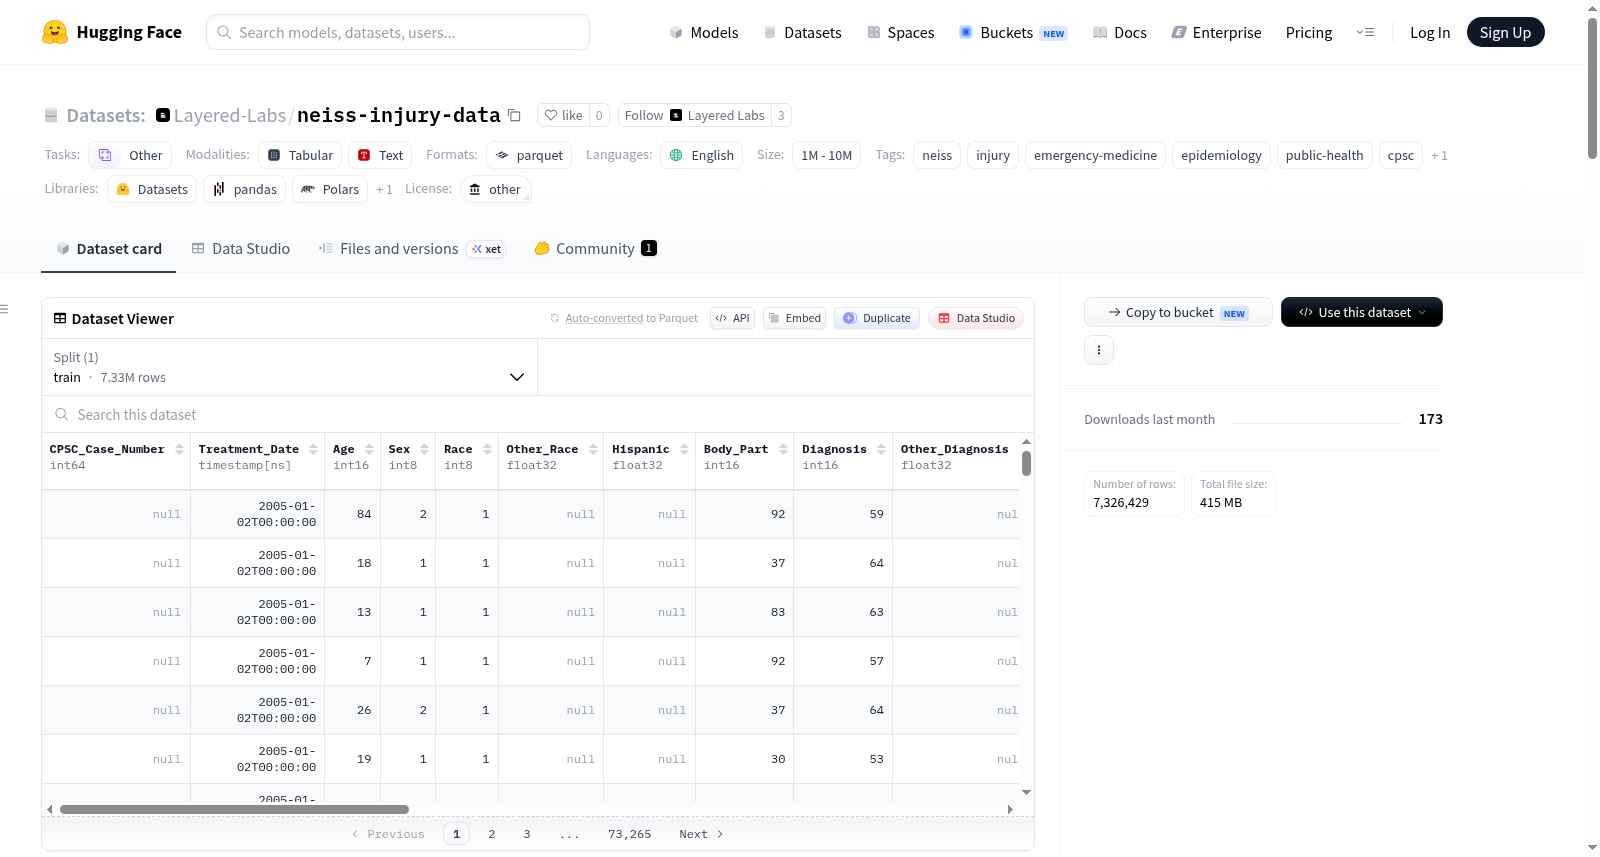Go to Models in navigation
The image size is (1600, 857).
coord(704,32)
